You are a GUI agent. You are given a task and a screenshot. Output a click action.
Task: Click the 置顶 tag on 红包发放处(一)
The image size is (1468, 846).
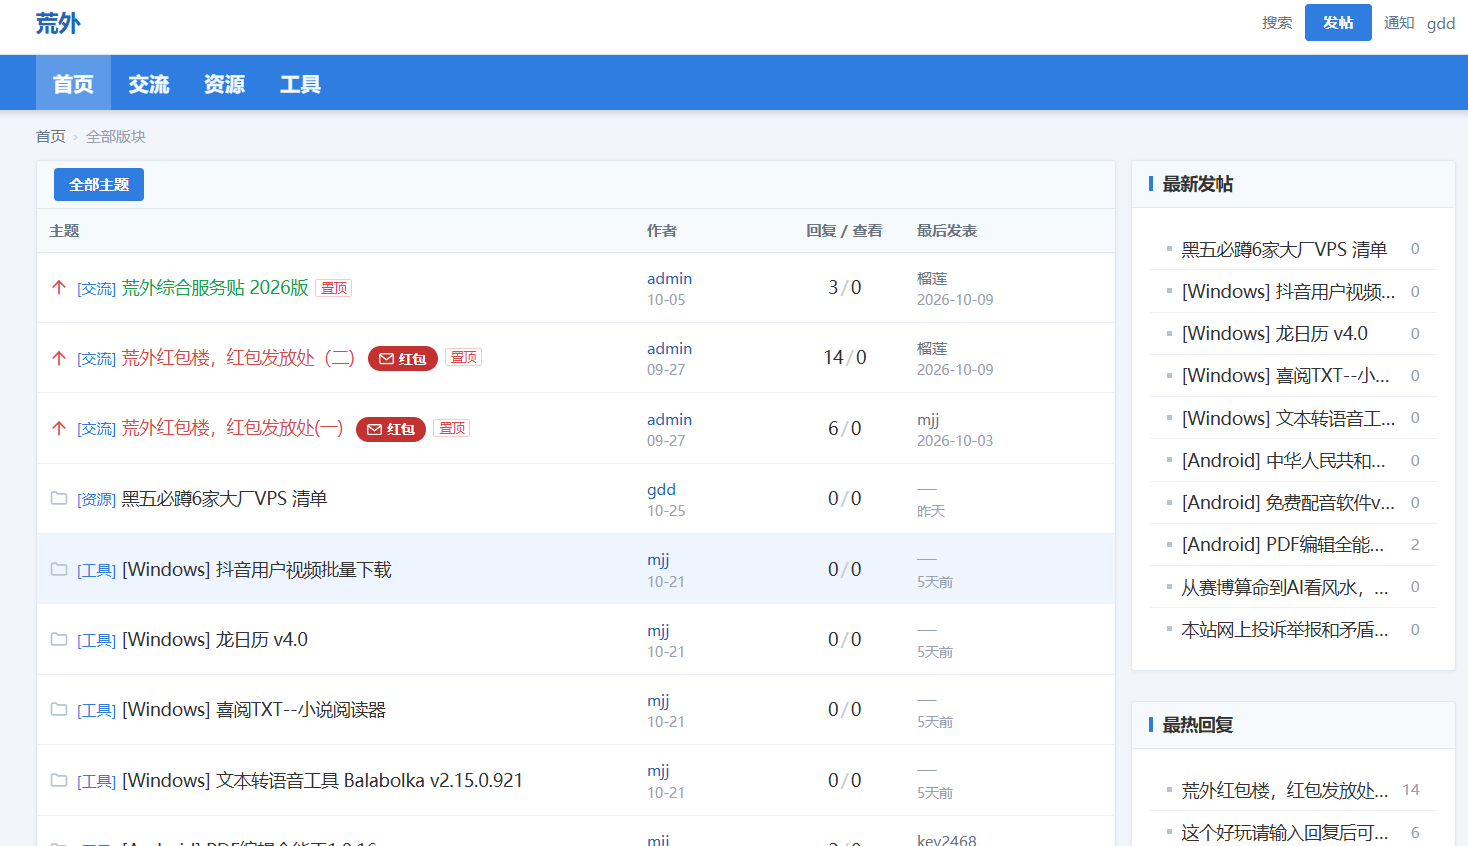point(452,428)
